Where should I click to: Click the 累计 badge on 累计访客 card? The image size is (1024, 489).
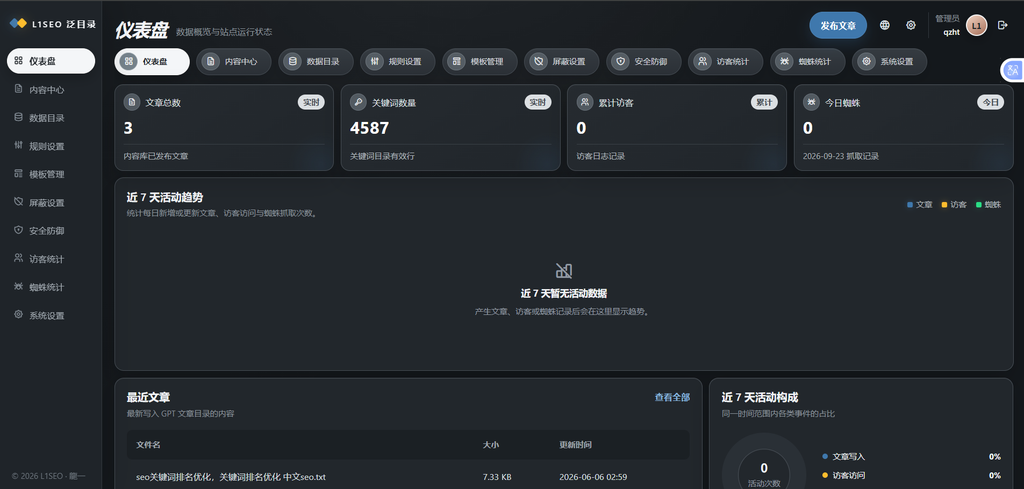click(x=764, y=103)
